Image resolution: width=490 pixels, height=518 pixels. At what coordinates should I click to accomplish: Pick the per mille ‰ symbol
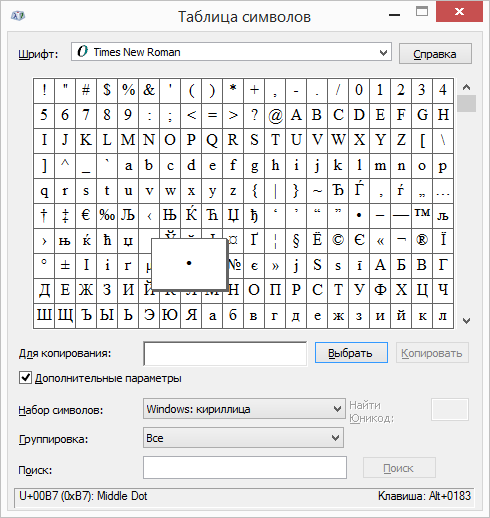pos(107,216)
